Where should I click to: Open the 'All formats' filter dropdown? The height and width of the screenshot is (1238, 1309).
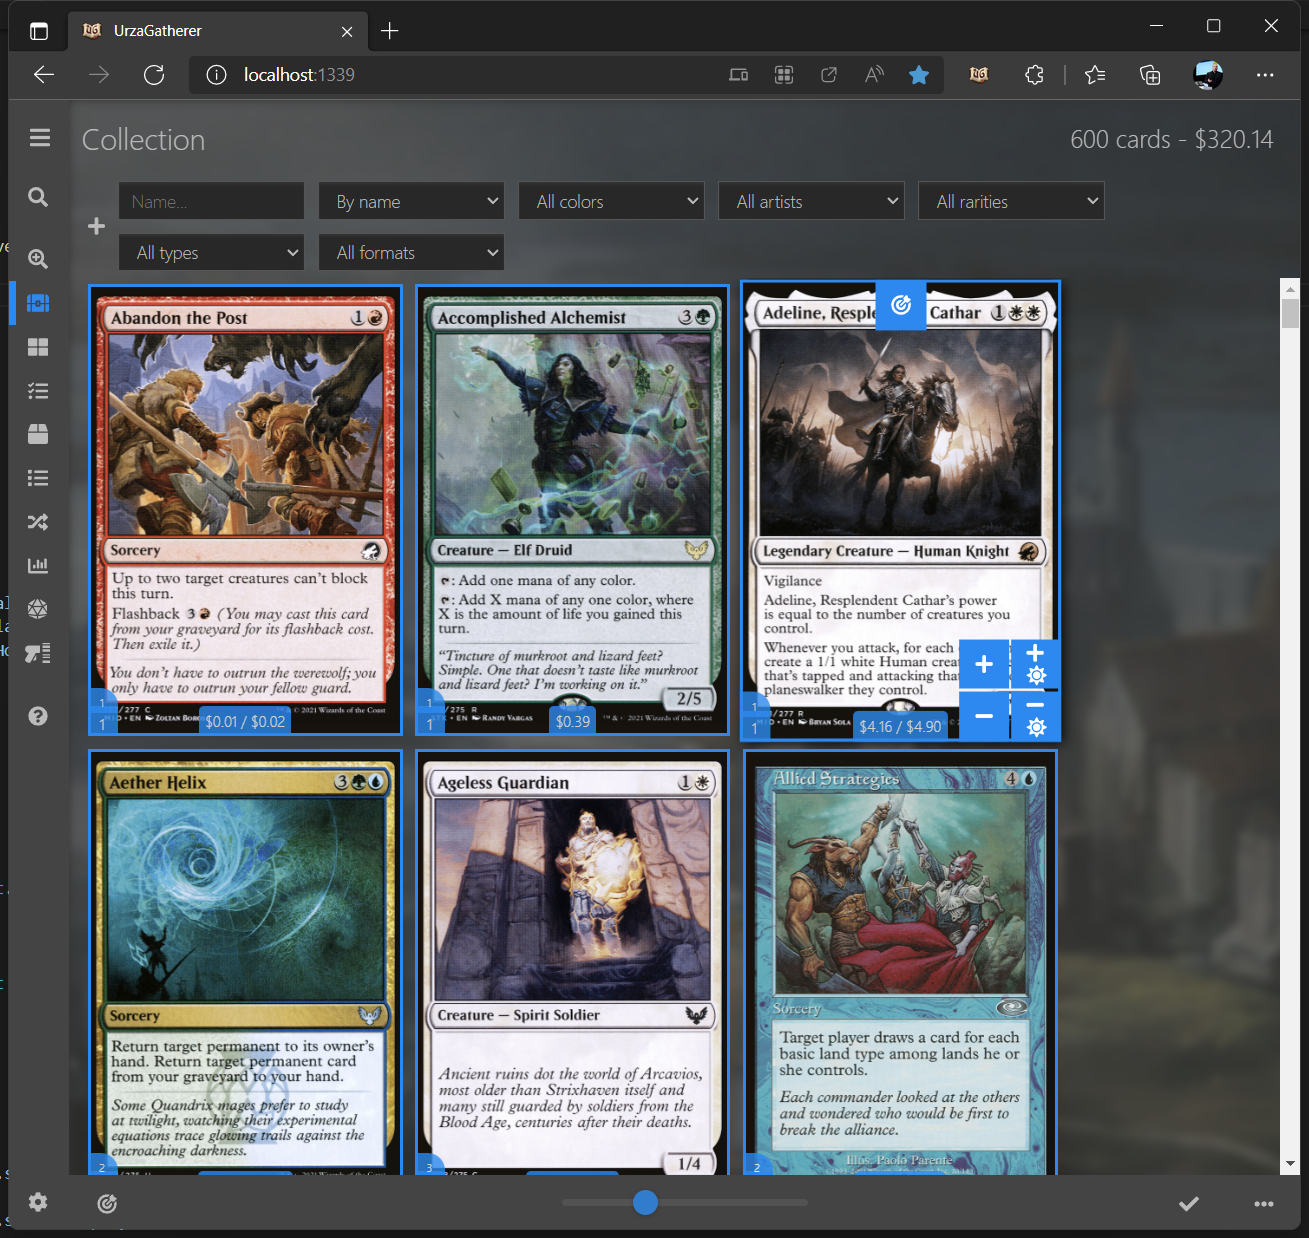click(412, 252)
